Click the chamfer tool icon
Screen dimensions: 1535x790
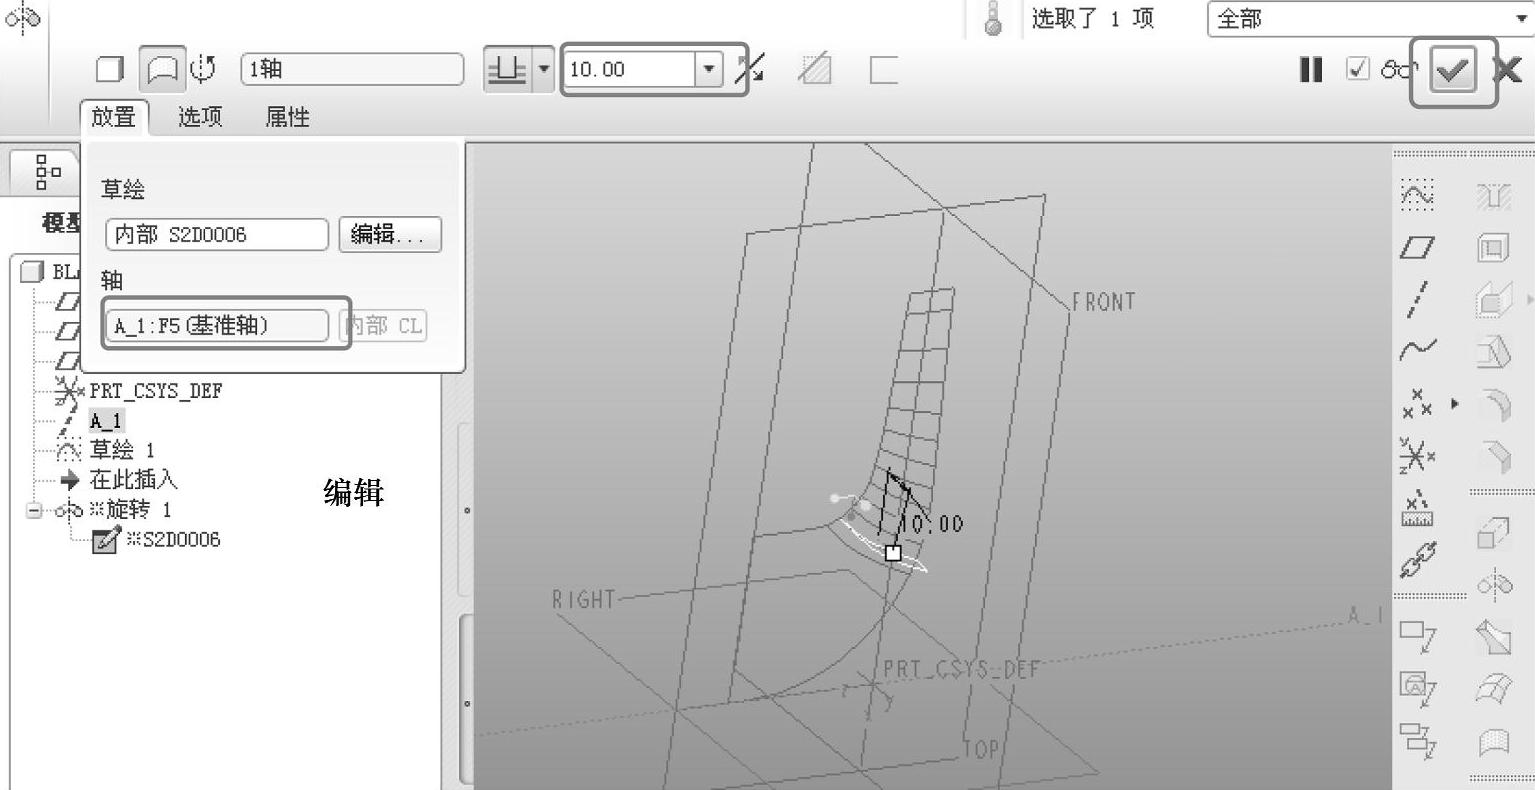click(1494, 457)
